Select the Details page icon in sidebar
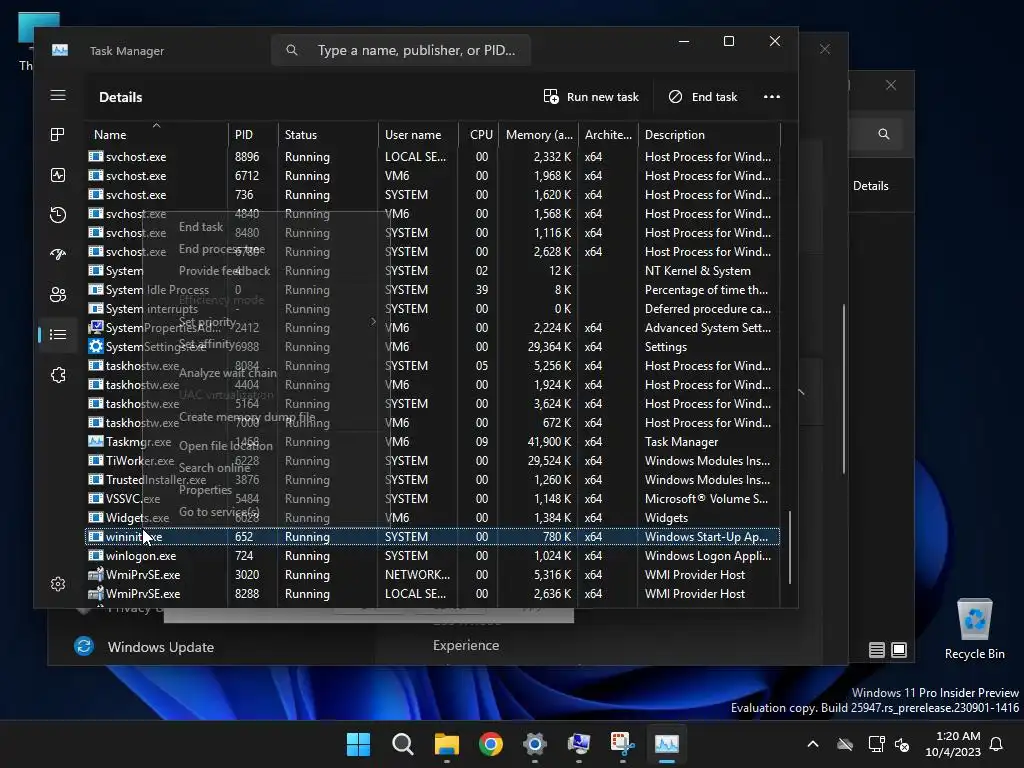 [x=58, y=334]
